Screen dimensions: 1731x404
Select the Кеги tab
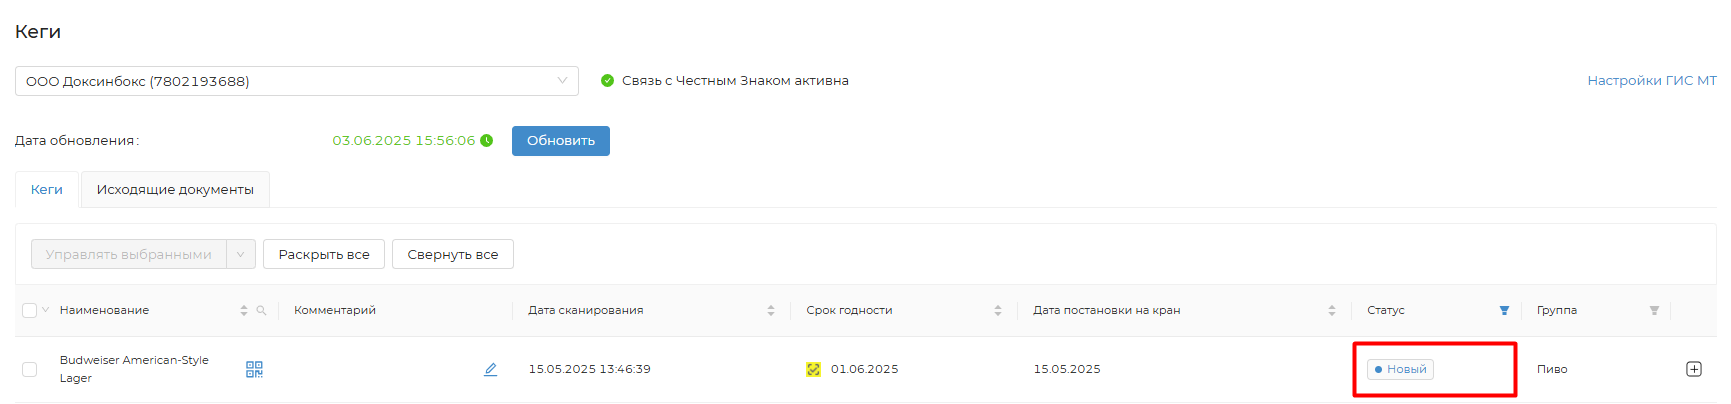click(47, 190)
